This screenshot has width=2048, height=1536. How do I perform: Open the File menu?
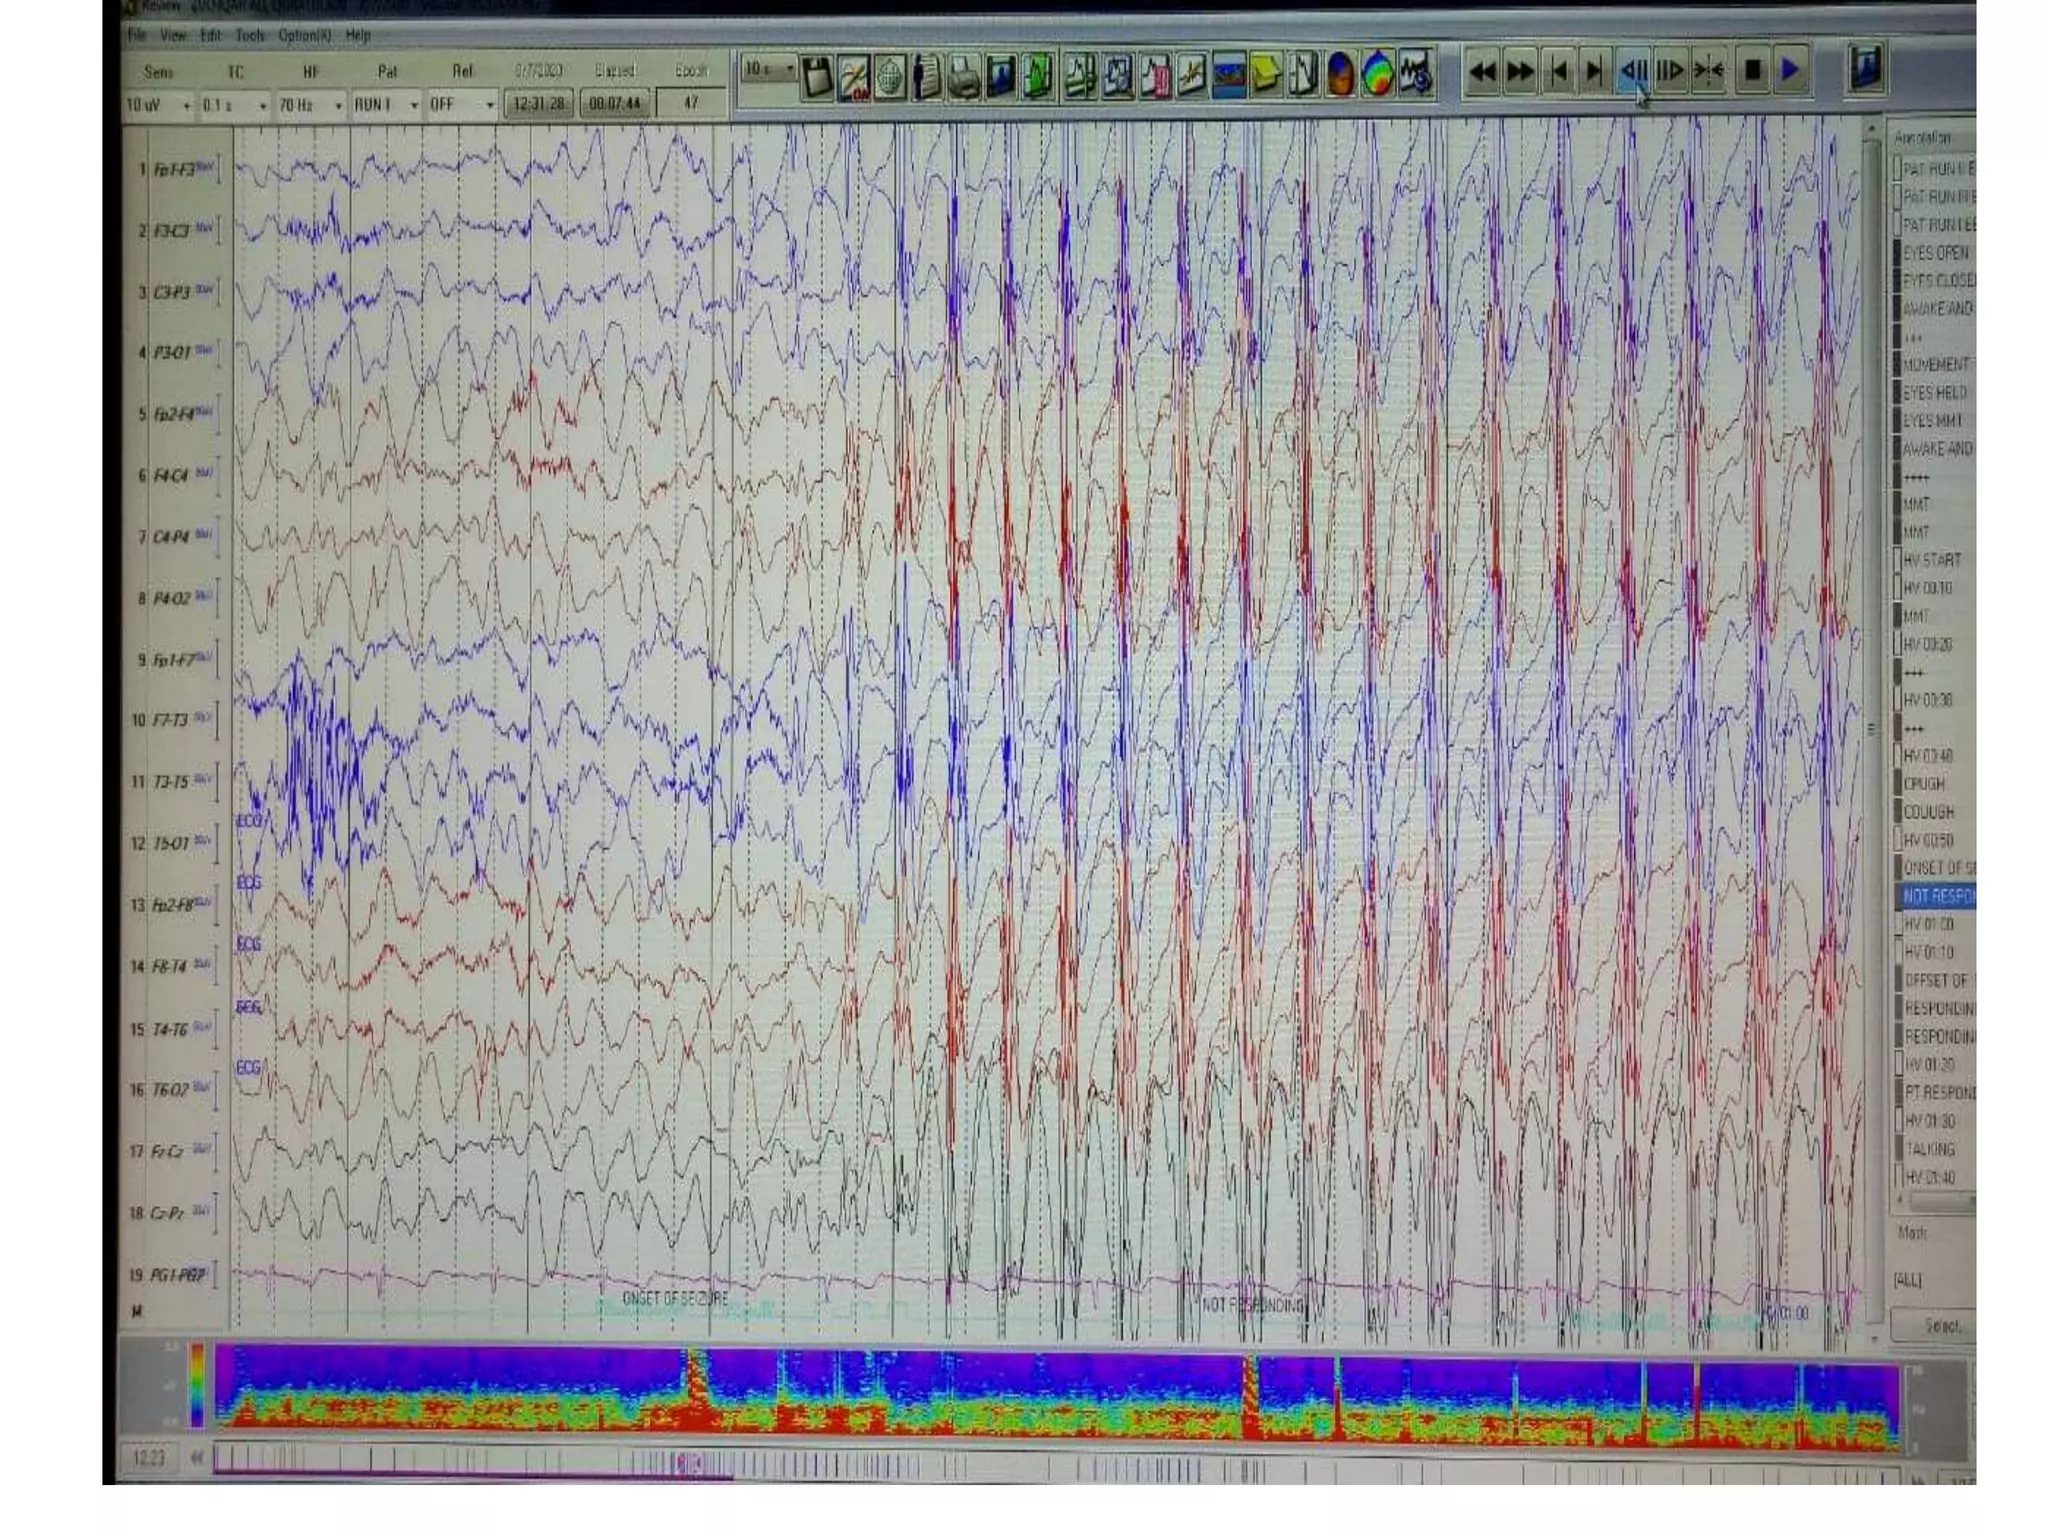tap(137, 35)
